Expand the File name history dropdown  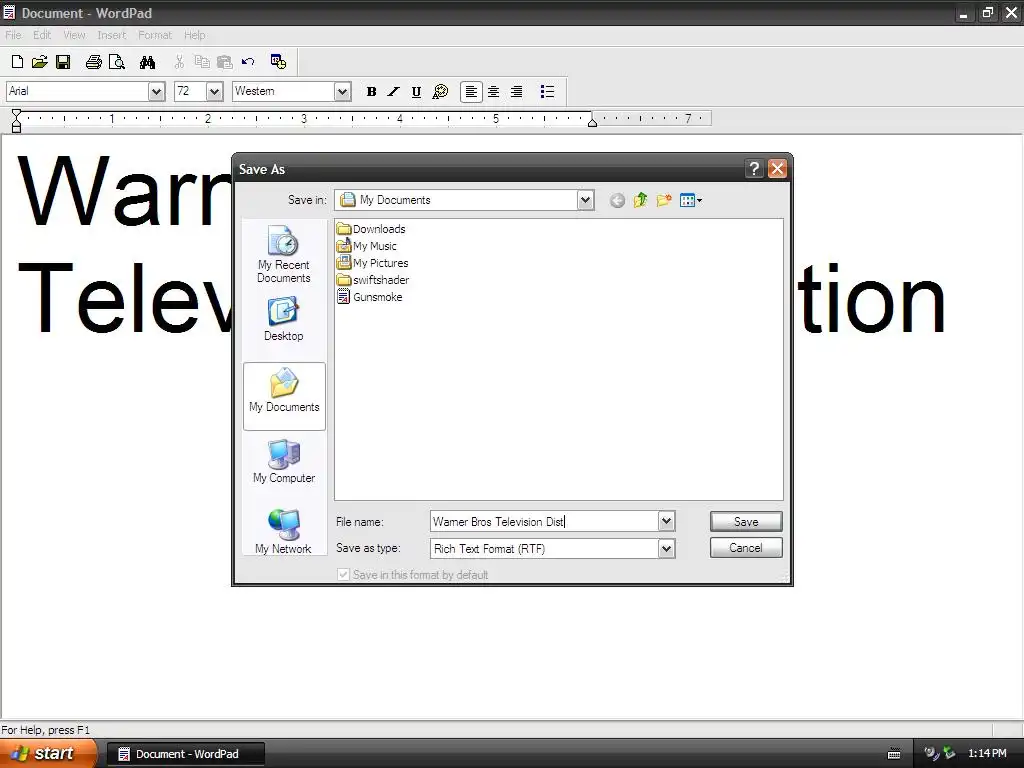(x=666, y=521)
